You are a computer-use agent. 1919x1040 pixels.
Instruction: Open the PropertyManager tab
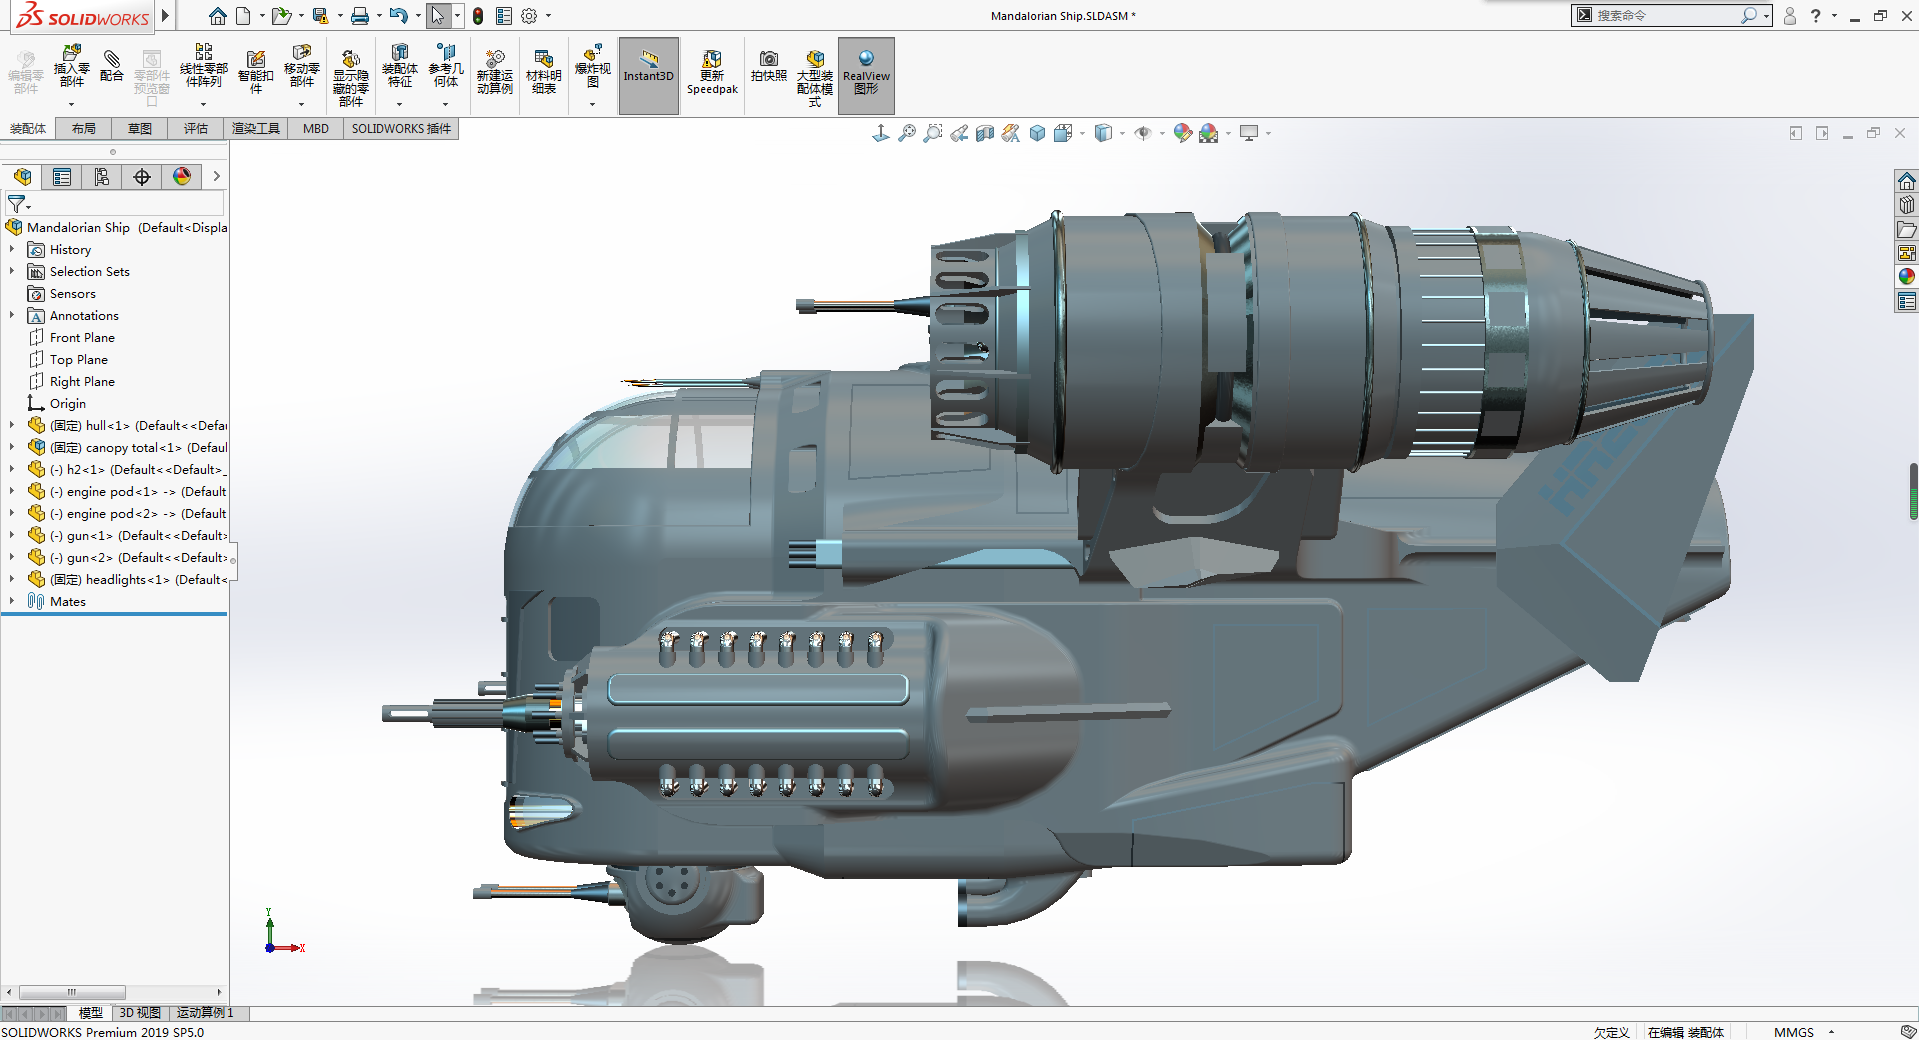[x=62, y=177]
